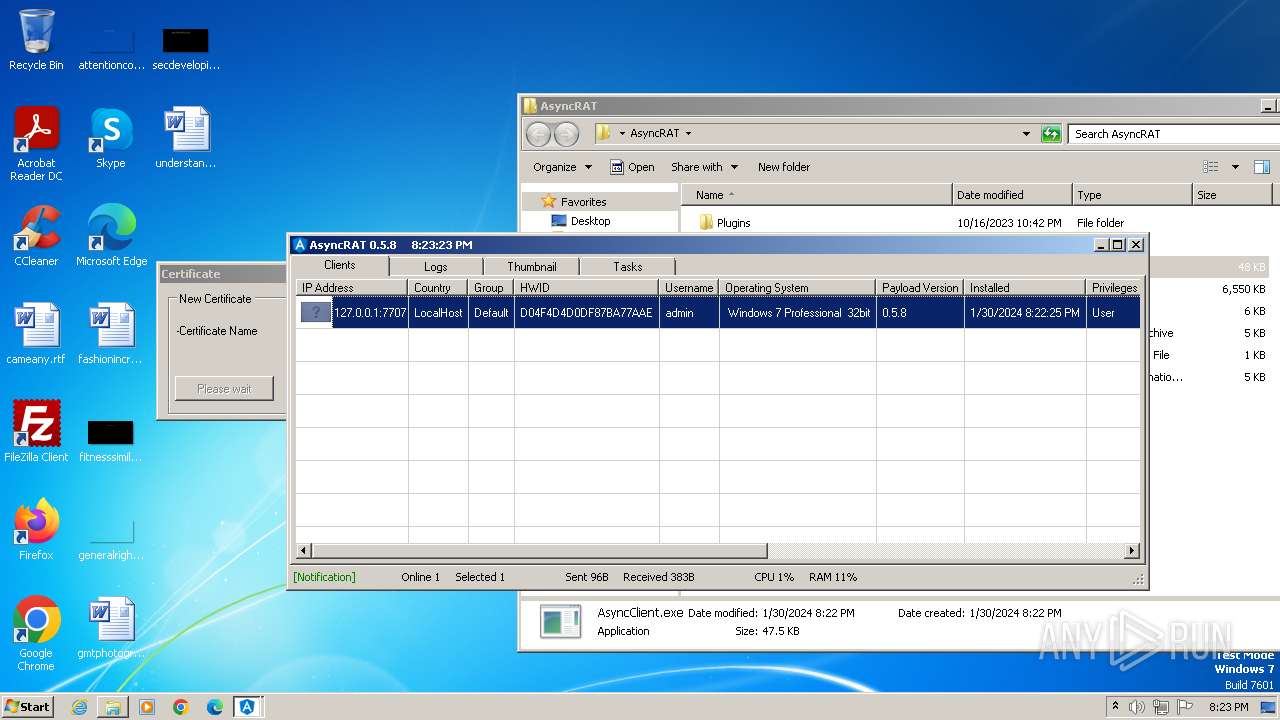
Task: Select the Plugins folder in Explorer
Action: (x=733, y=223)
